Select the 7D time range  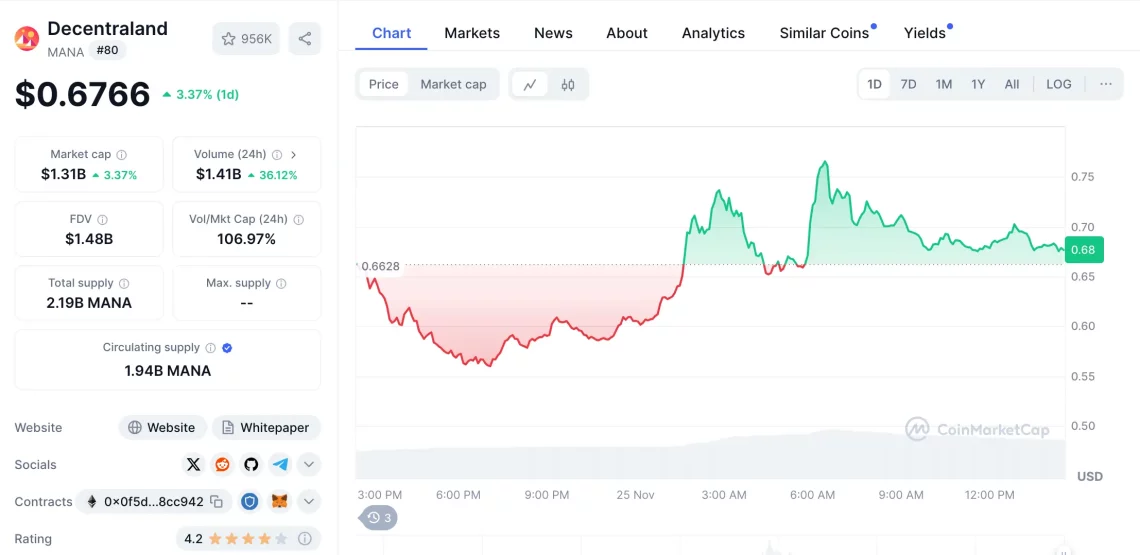908,85
